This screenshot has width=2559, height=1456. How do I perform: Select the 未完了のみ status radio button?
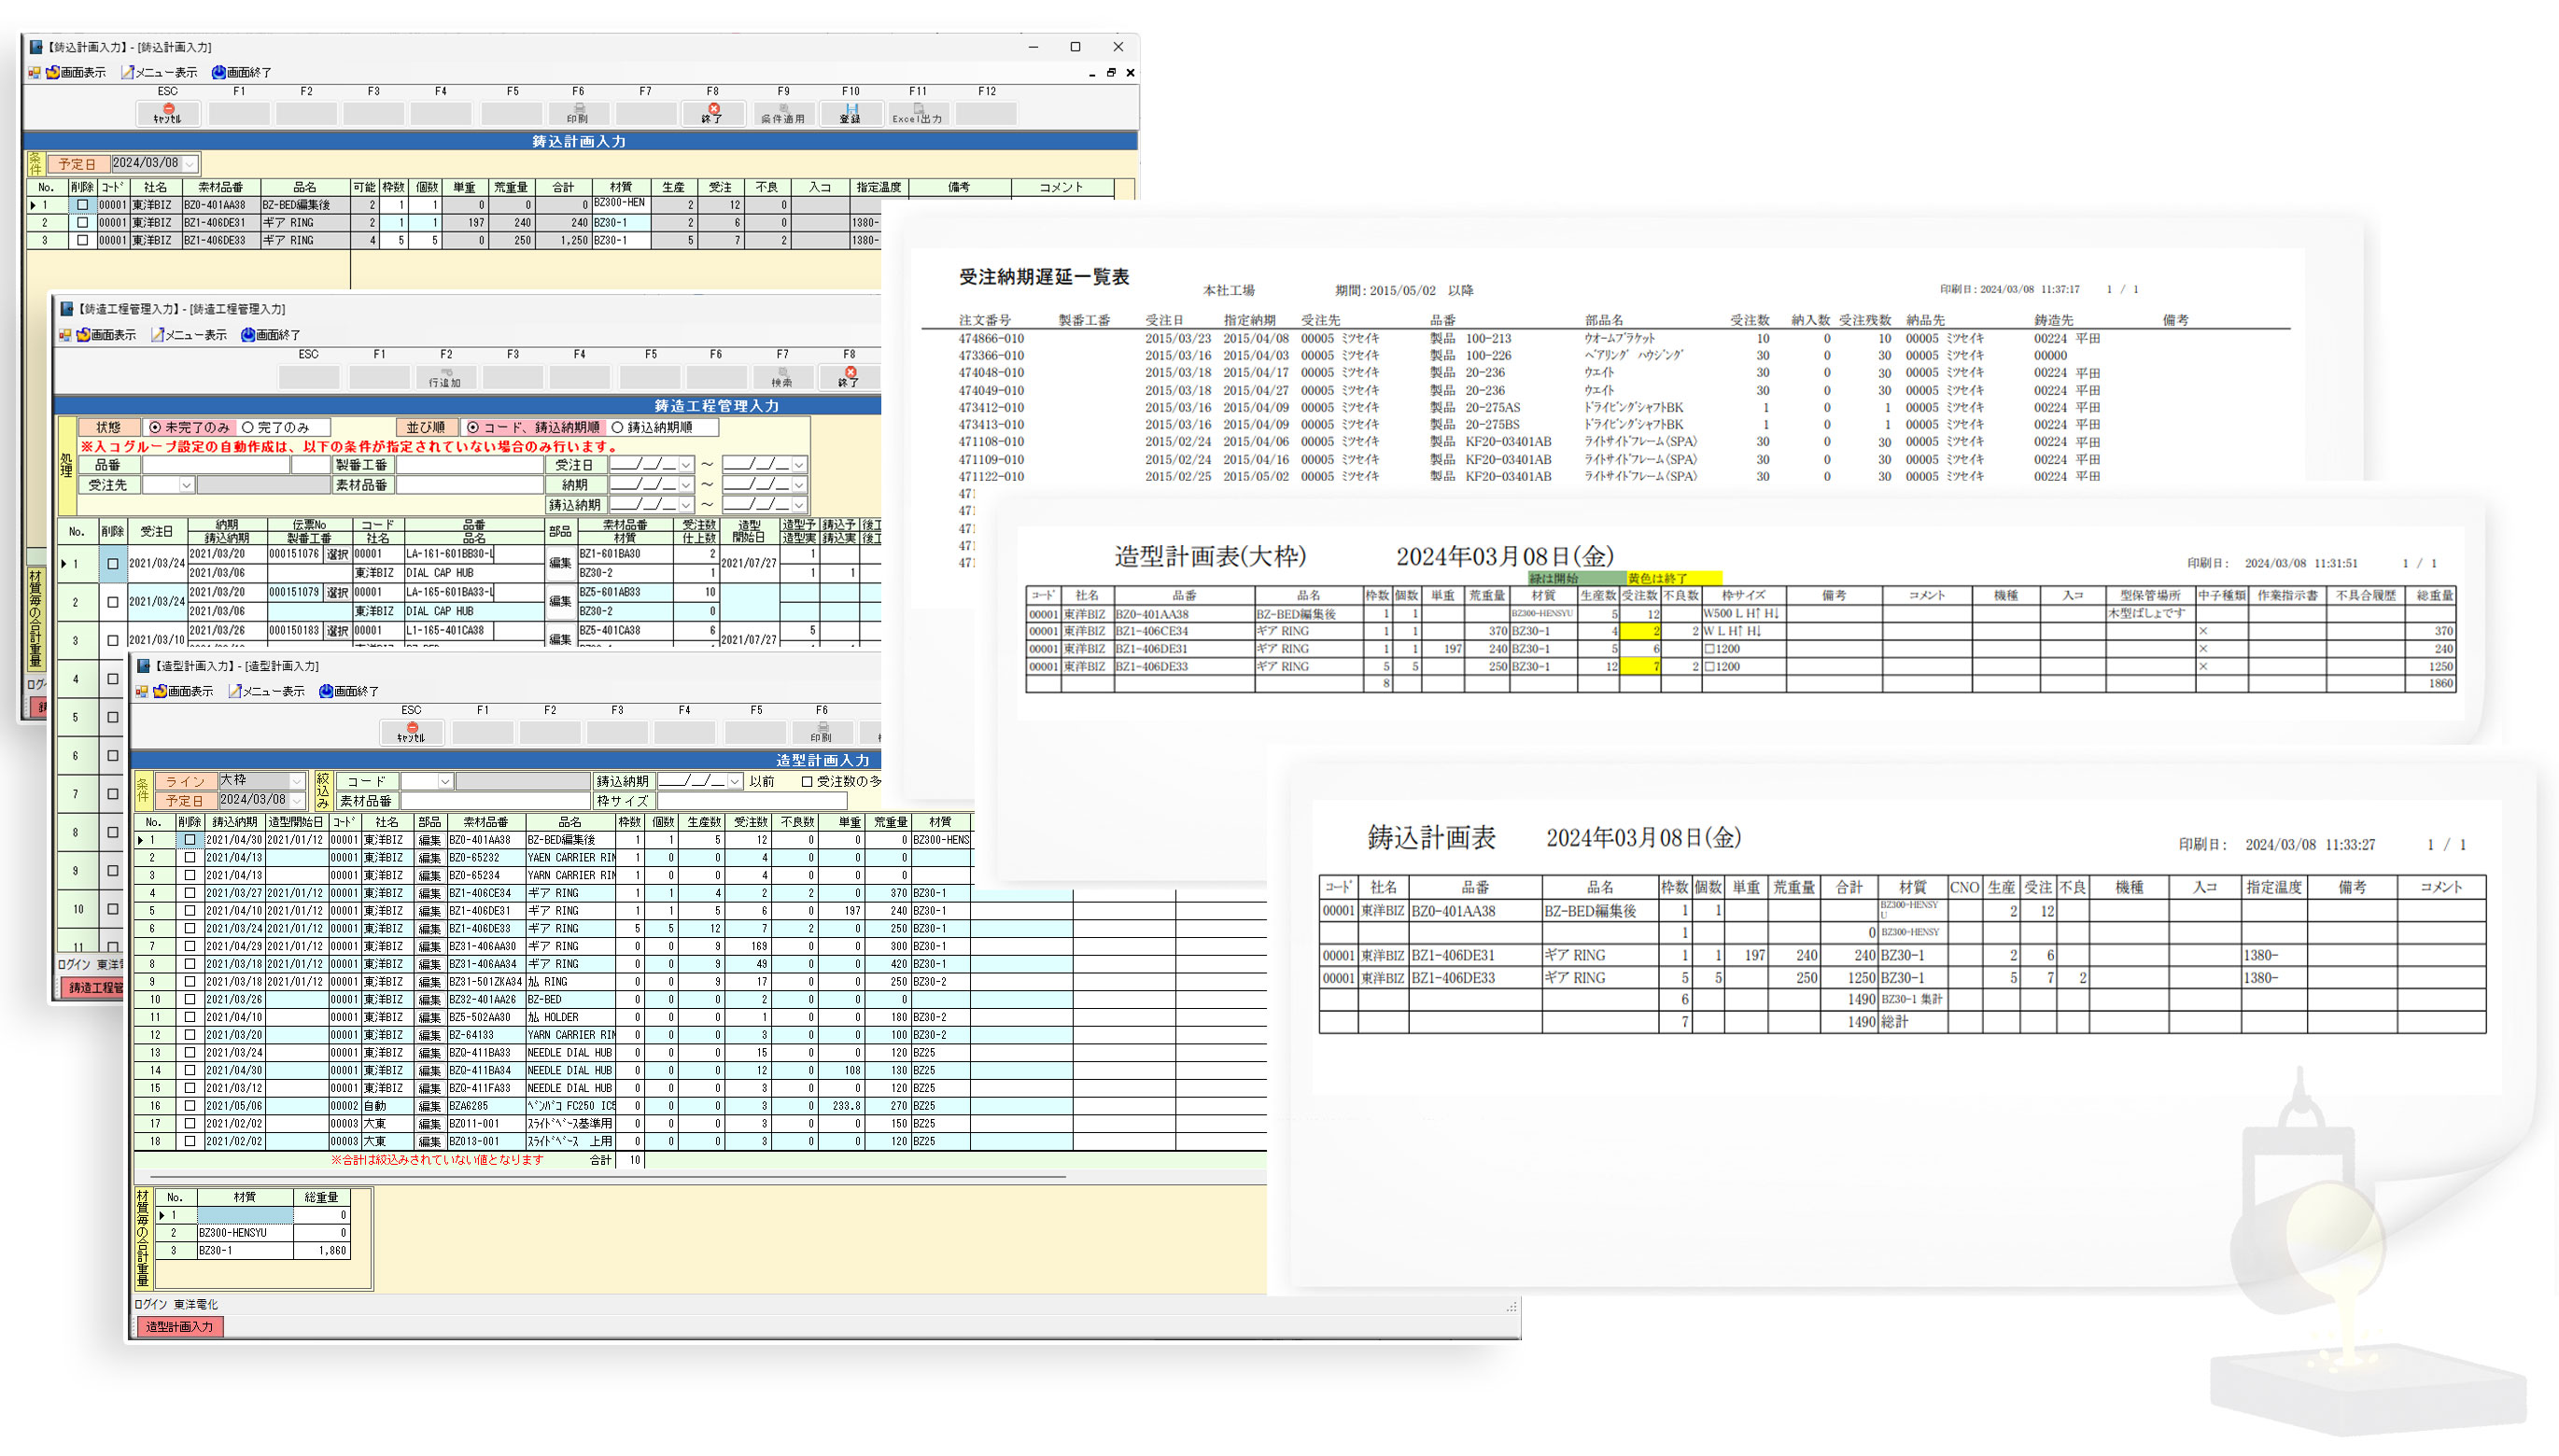click(155, 427)
